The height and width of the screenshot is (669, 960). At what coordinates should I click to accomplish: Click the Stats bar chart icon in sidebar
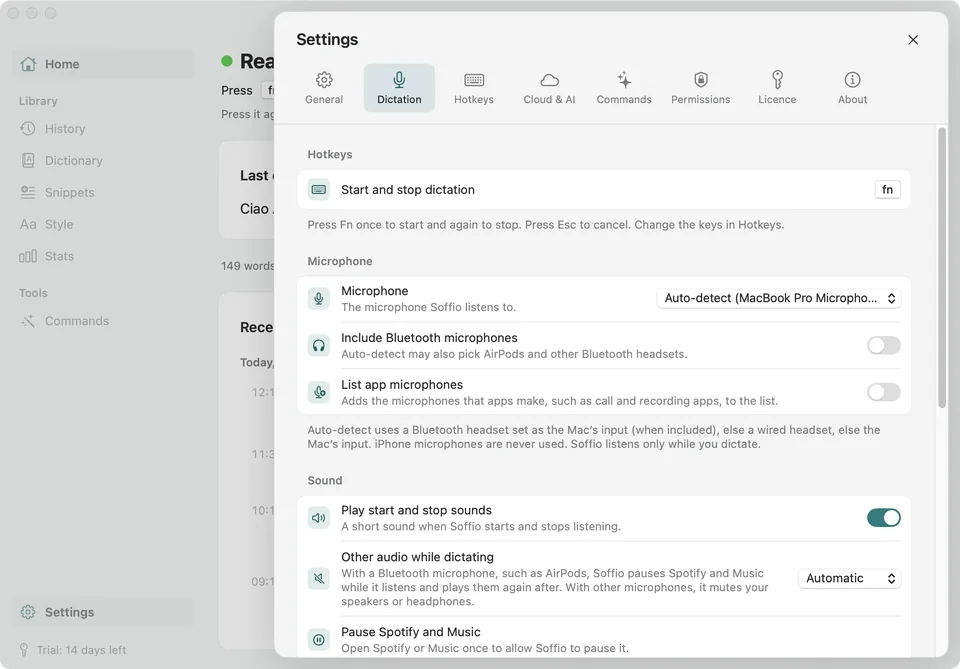tap(28, 256)
